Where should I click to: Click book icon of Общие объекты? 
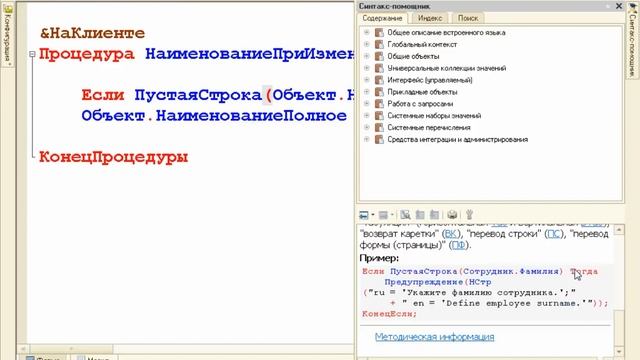[379, 56]
